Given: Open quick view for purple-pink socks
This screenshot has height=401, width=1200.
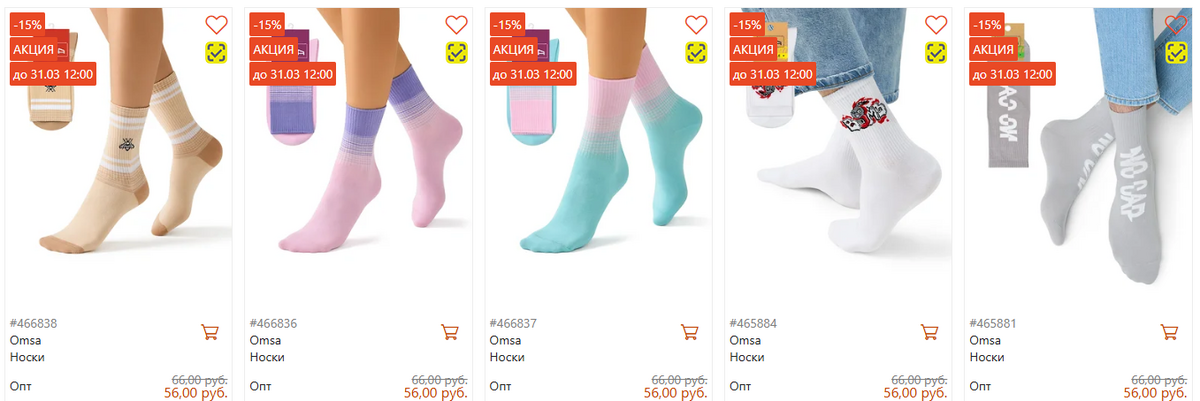Looking at the screenshot, I should point(456,52).
